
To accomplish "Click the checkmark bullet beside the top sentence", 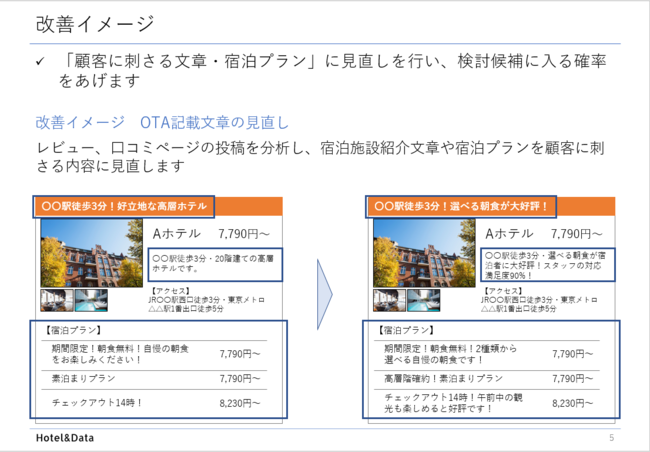I will tap(40, 62).
